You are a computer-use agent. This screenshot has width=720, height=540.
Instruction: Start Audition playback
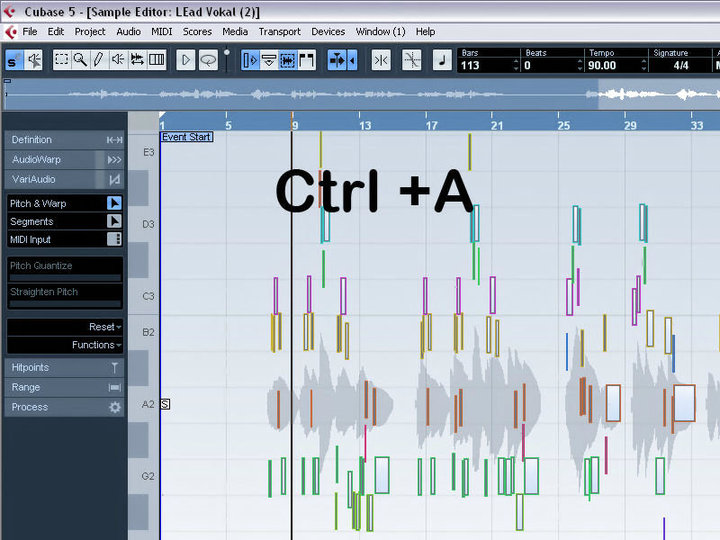[x=186, y=60]
